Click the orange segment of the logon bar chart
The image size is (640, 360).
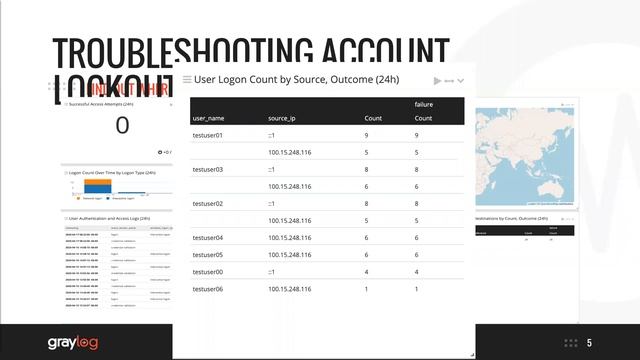98,182
